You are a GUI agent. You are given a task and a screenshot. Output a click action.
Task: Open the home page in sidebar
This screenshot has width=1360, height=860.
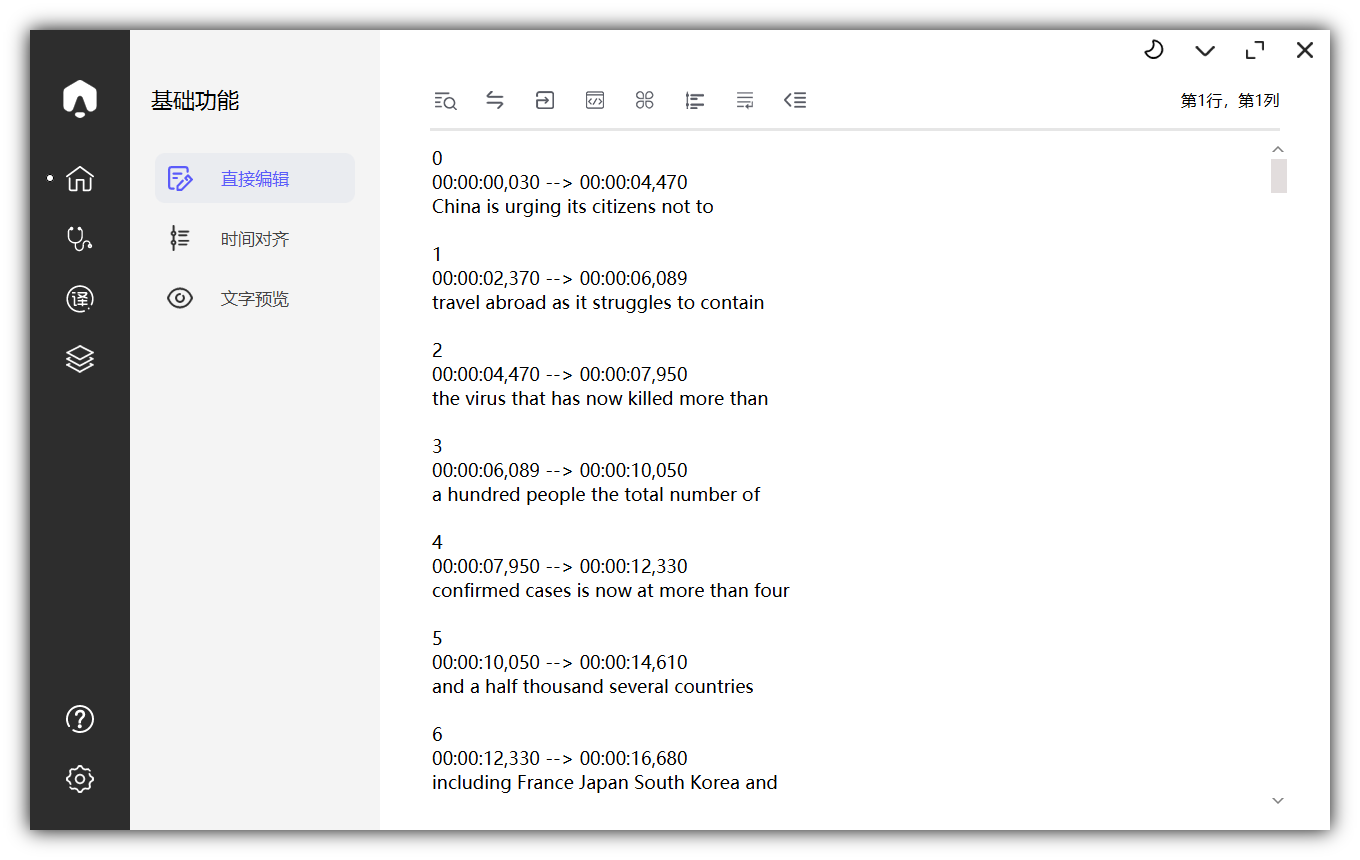(x=80, y=179)
